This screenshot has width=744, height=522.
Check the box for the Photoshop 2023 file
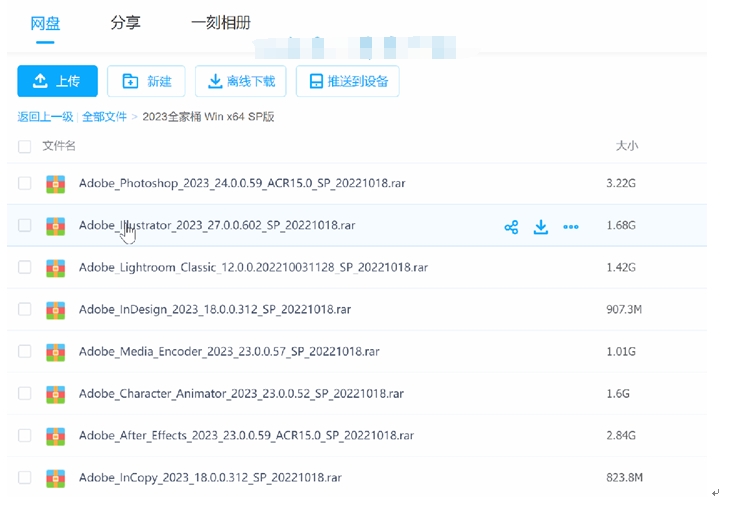click(25, 183)
